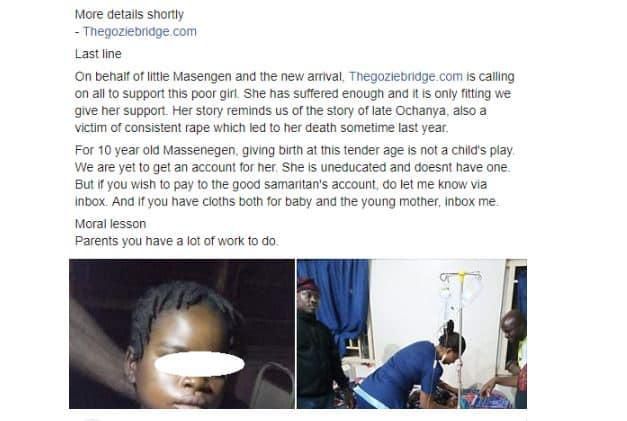Click the line about the good samaritan's account
627x421 pixels.
(x=281, y=185)
